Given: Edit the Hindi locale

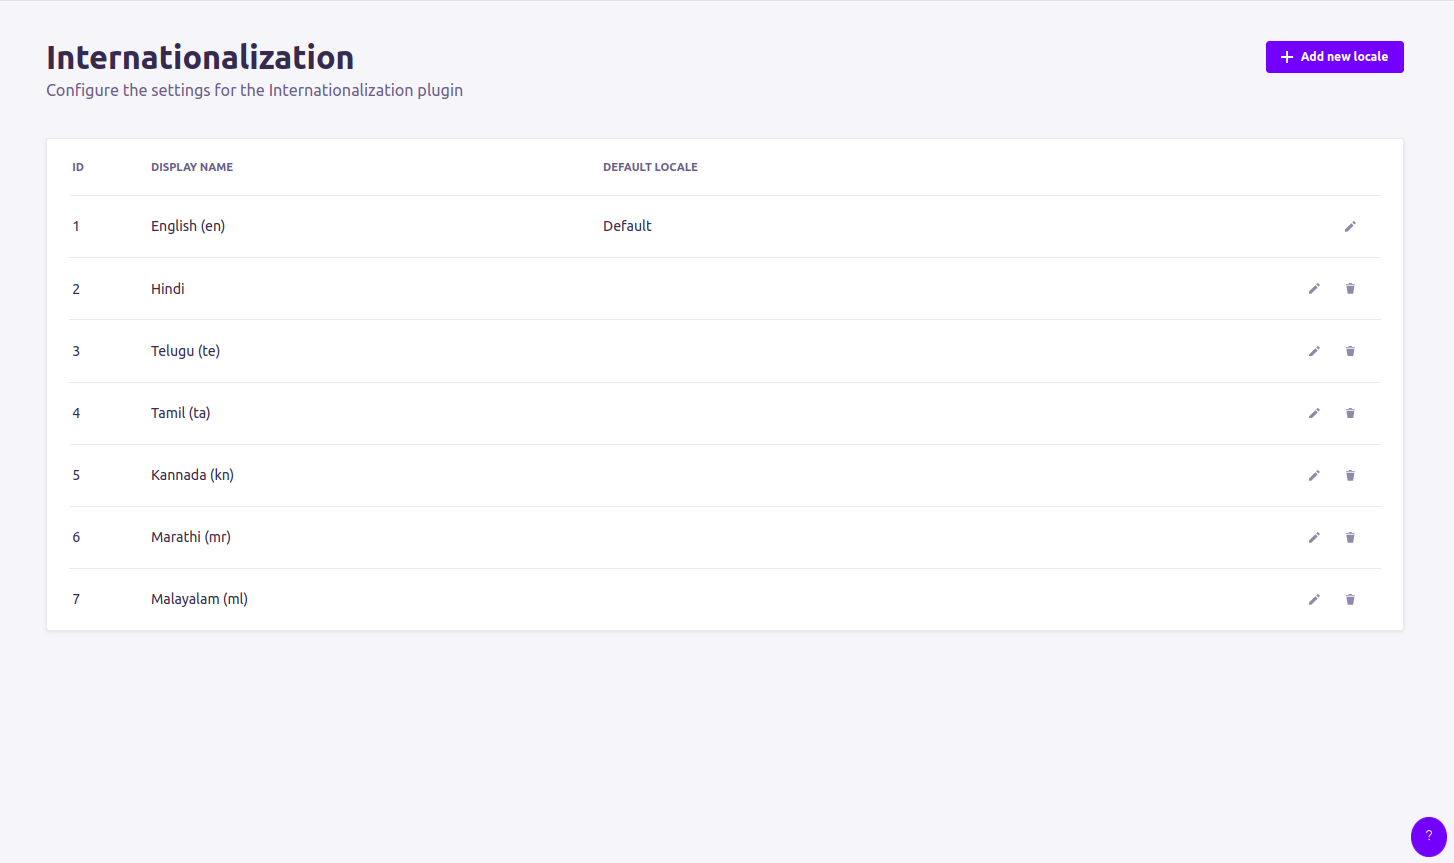Looking at the screenshot, I should coord(1314,289).
